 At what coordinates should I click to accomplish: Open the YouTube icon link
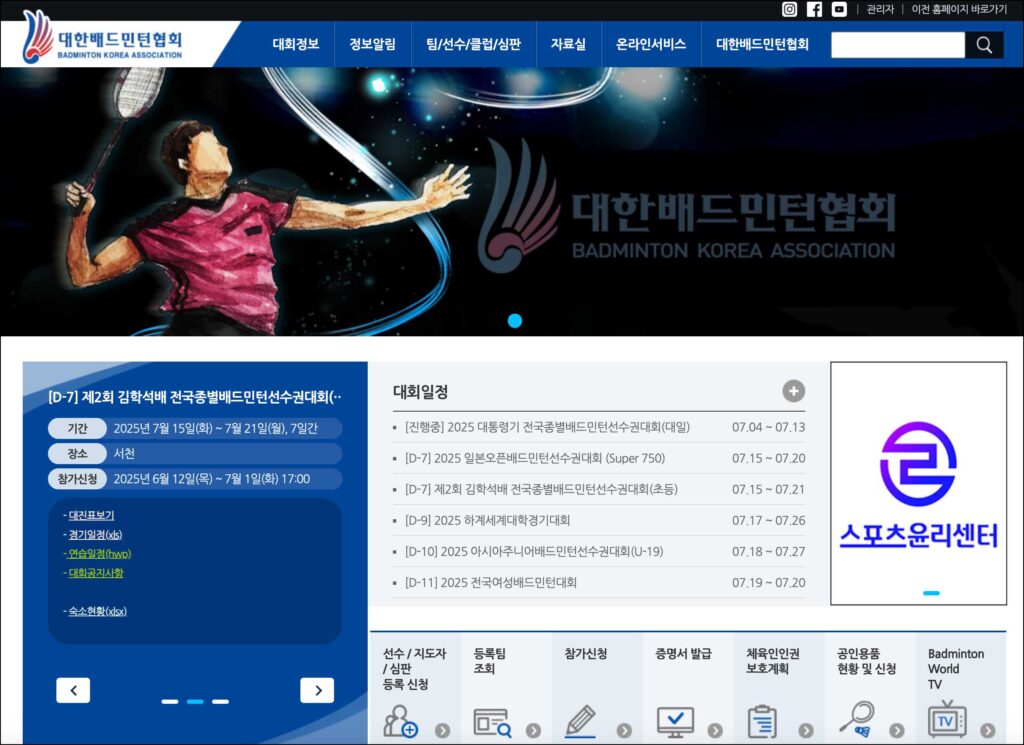(839, 9)
